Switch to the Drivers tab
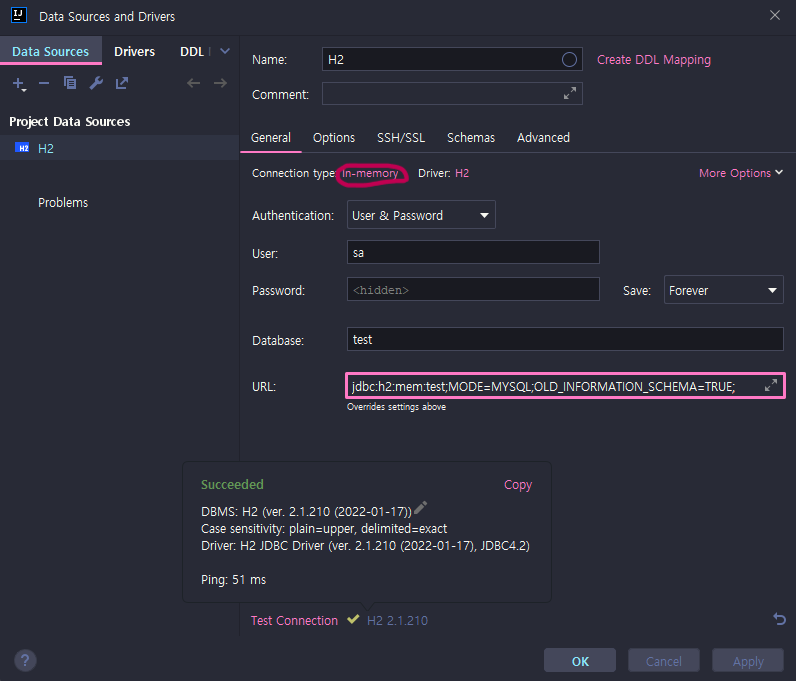796x681 pixels. coord(135,51)
